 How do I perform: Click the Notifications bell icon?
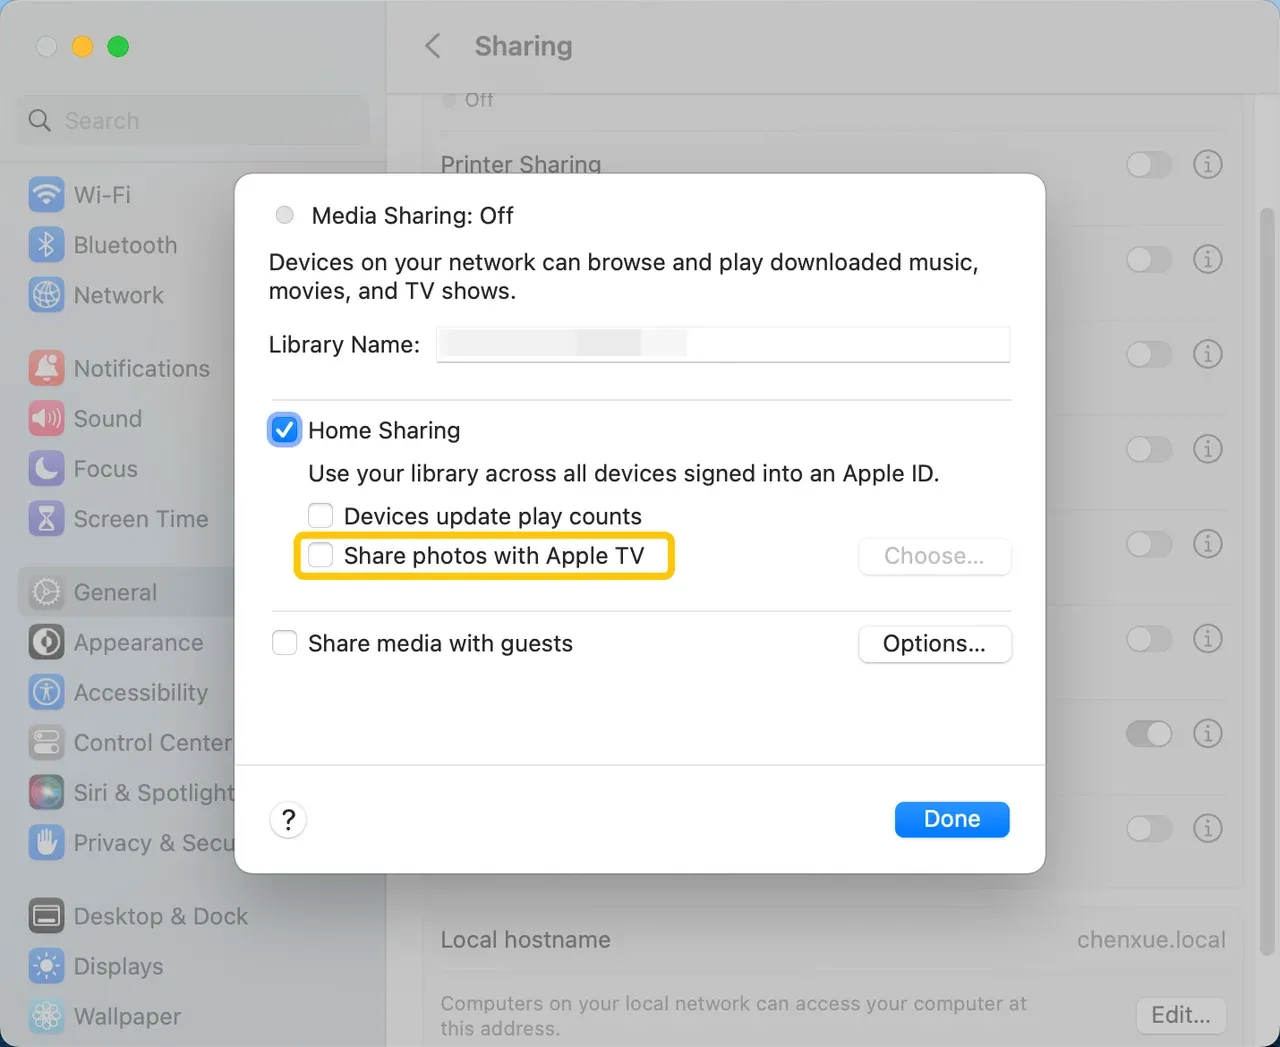pos(46,369)
